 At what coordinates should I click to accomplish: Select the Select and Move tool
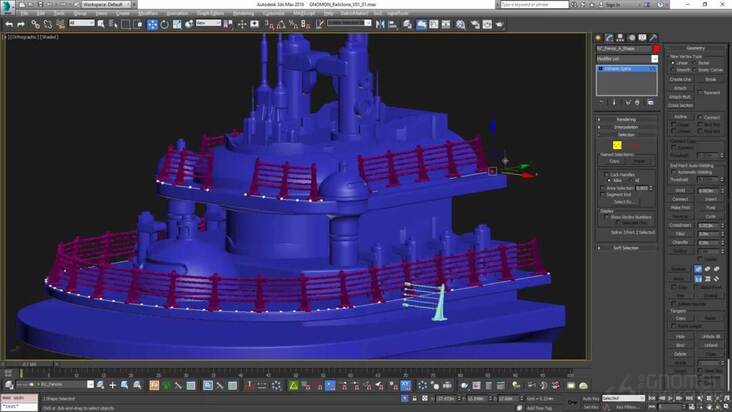(152, 23)
